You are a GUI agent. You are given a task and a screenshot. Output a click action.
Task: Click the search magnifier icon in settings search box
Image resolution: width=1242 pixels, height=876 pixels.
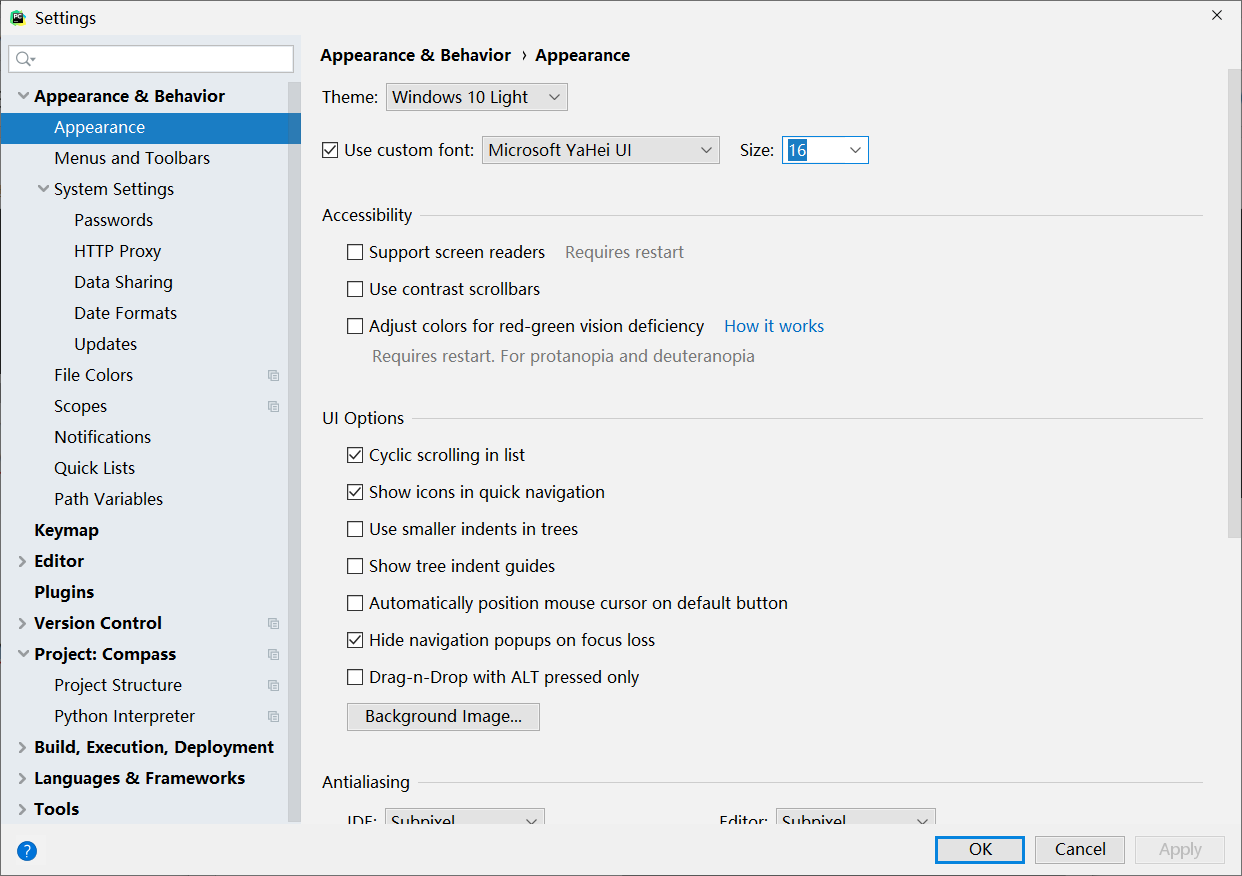pyautogui.click(x=24, y=60)
